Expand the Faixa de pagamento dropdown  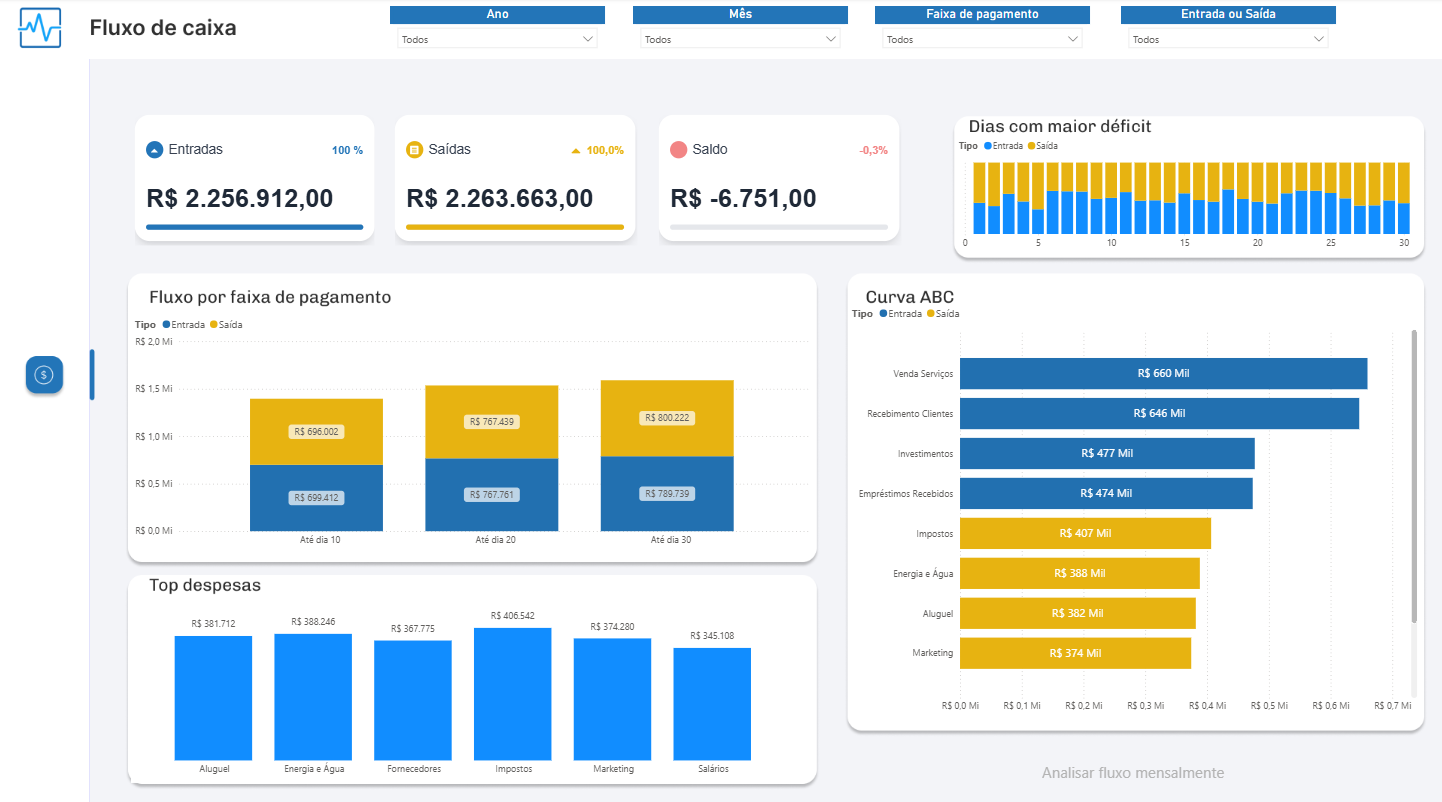click(x=982, y=38)
